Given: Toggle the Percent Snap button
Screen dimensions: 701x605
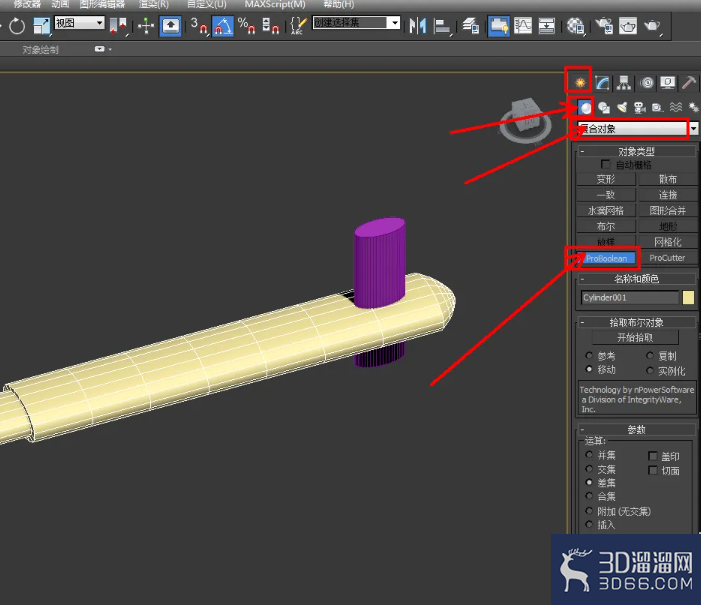Looking at the screenshot, I should (x=247, y=25).
